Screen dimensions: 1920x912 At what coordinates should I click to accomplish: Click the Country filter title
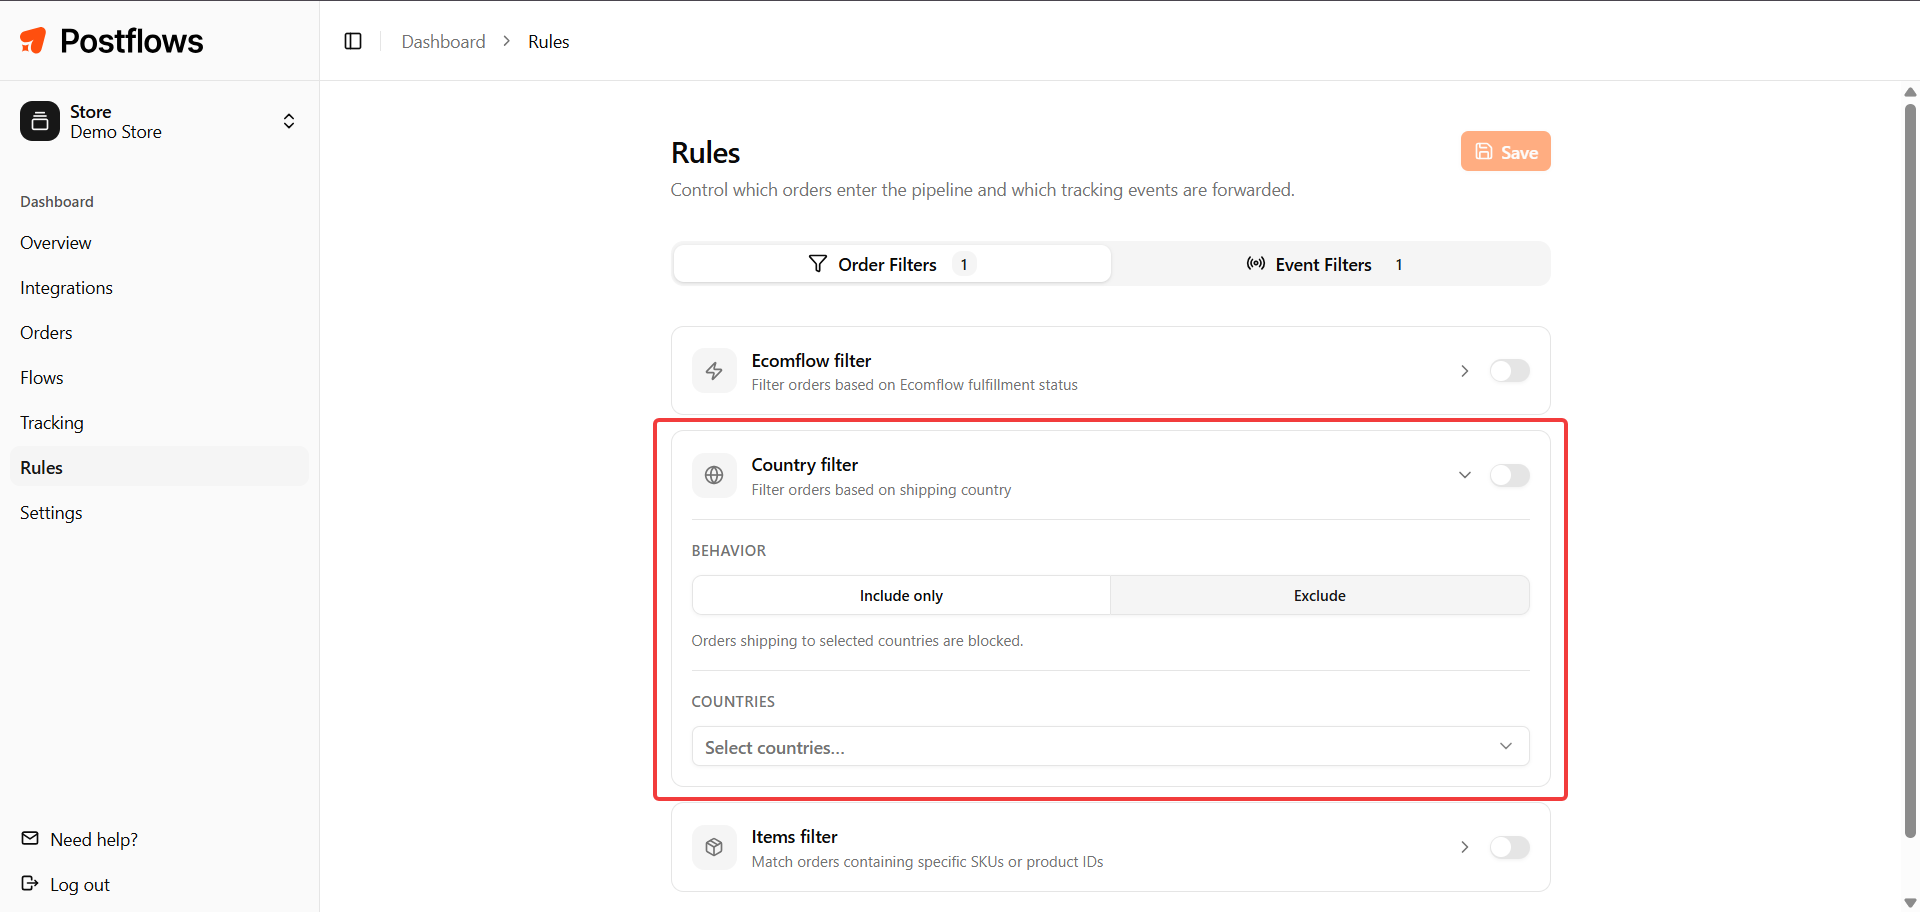pyautogui.click(x=805, y=464)
